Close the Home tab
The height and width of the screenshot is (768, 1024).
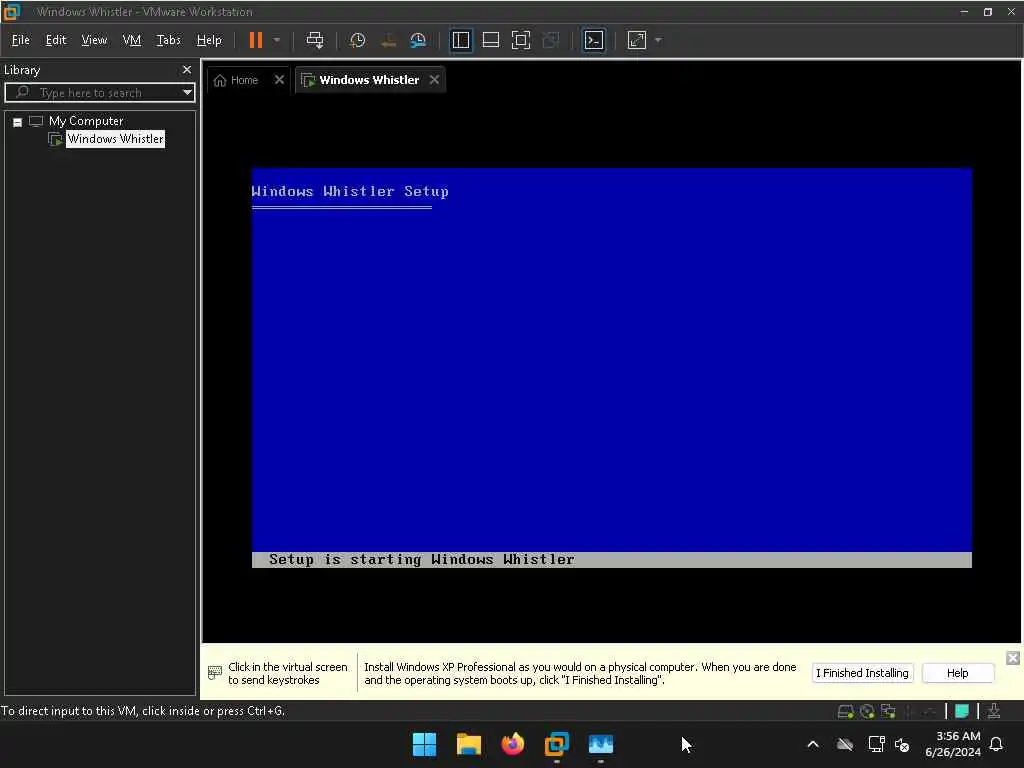pos(280,80)
